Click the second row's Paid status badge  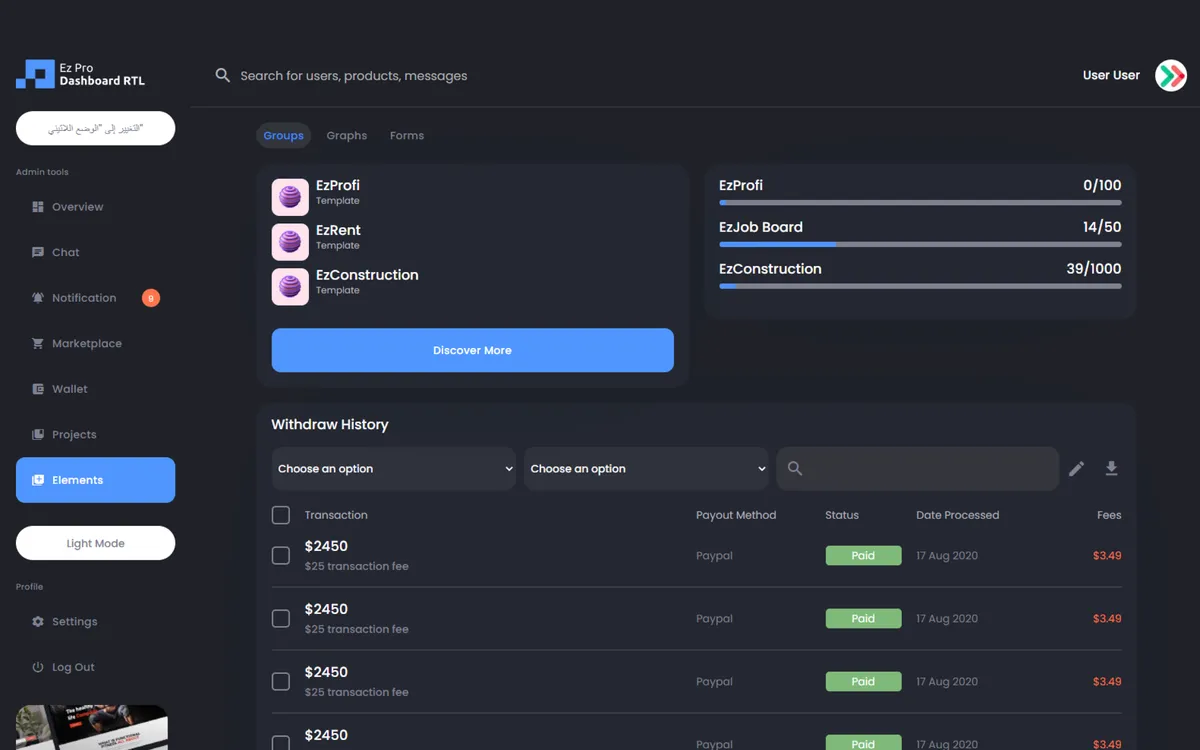tap(863, 618)
